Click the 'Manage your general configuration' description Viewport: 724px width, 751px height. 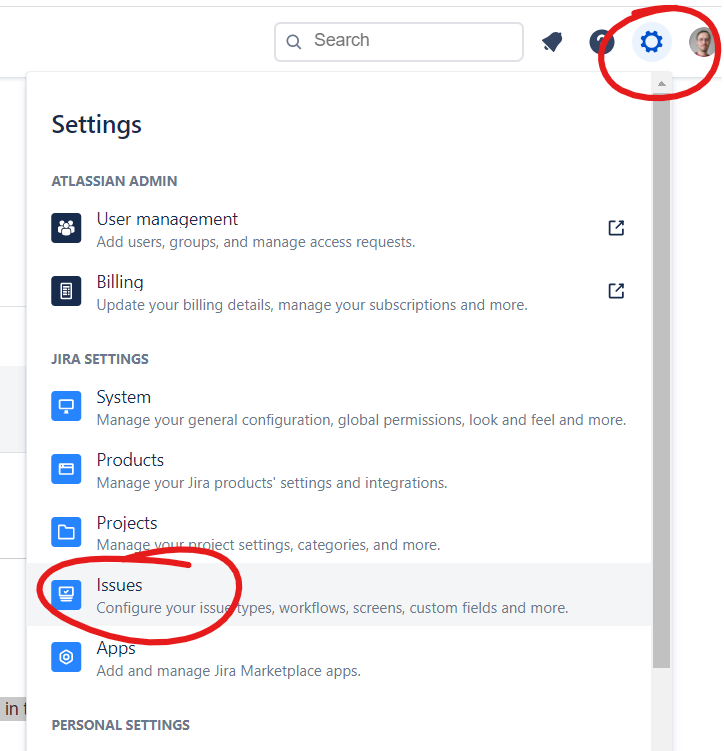pos(361,420)
